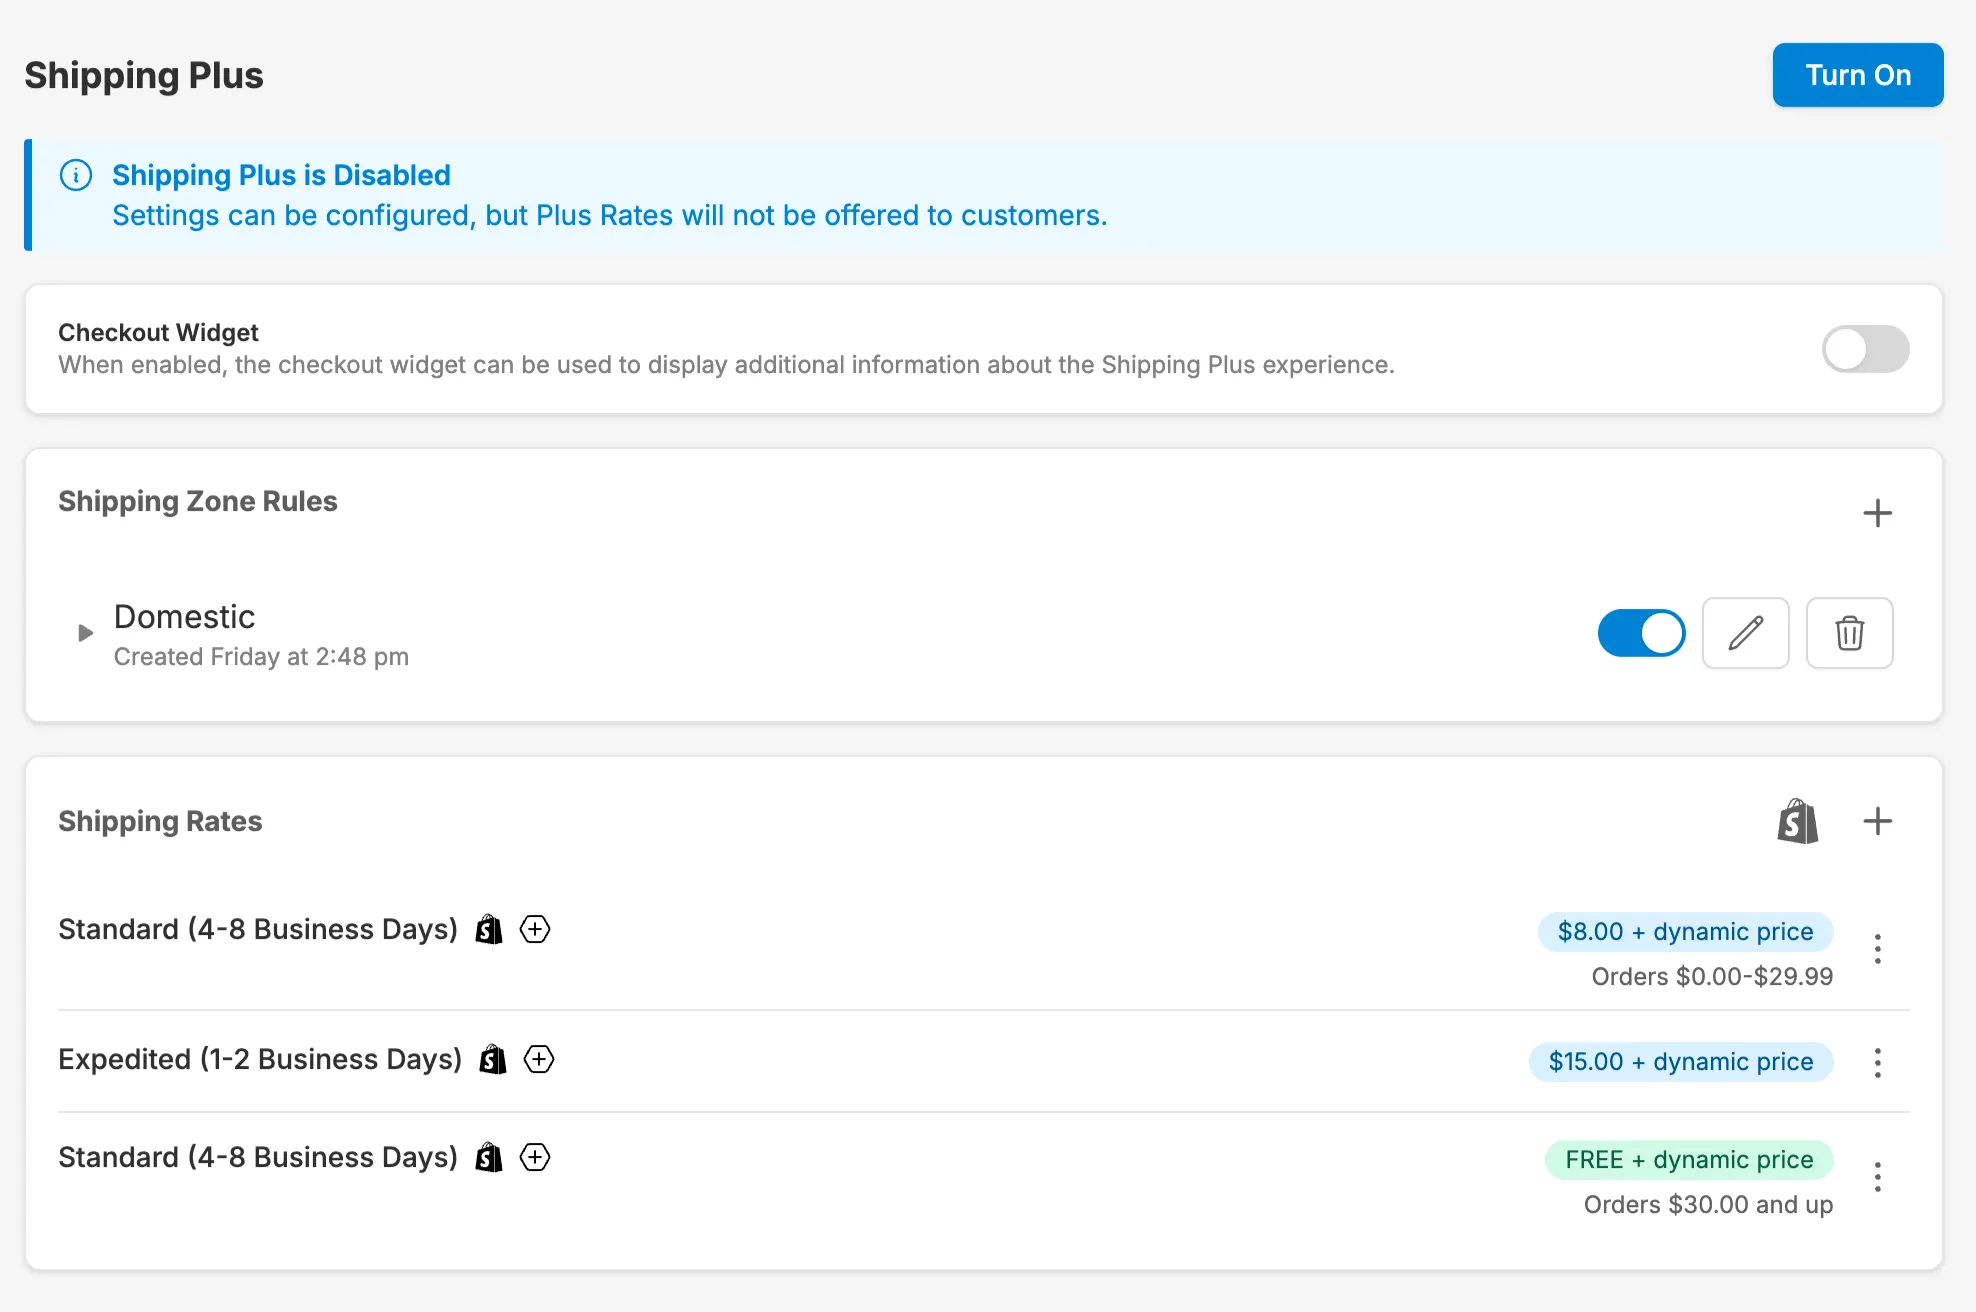Add a new Shipping Rate
Viewport: 1976px width, 1312px height.
(x=1877, y=821)
